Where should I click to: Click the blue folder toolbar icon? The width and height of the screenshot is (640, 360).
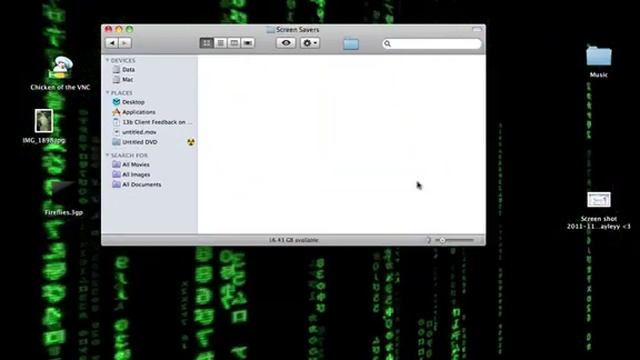[351, 43]
